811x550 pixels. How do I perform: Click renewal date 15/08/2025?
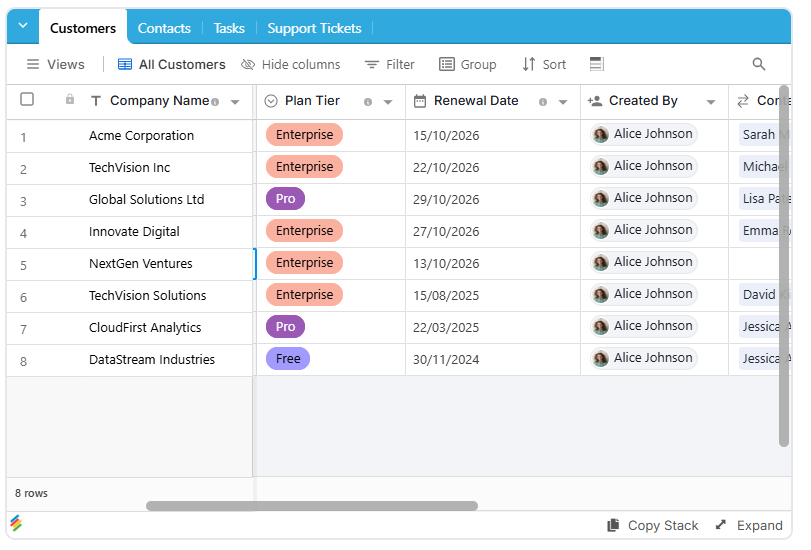click(x=446, y=296)
